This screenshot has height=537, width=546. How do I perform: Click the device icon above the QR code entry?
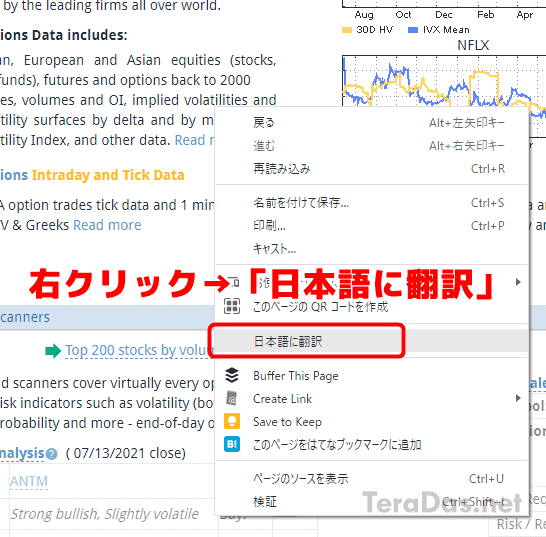(233, 281)
